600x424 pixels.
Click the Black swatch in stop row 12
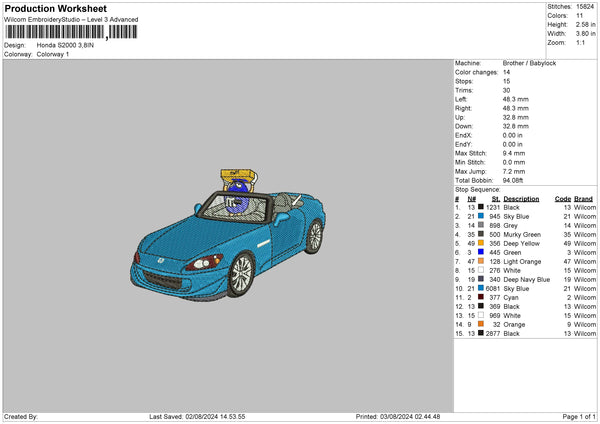481,306
